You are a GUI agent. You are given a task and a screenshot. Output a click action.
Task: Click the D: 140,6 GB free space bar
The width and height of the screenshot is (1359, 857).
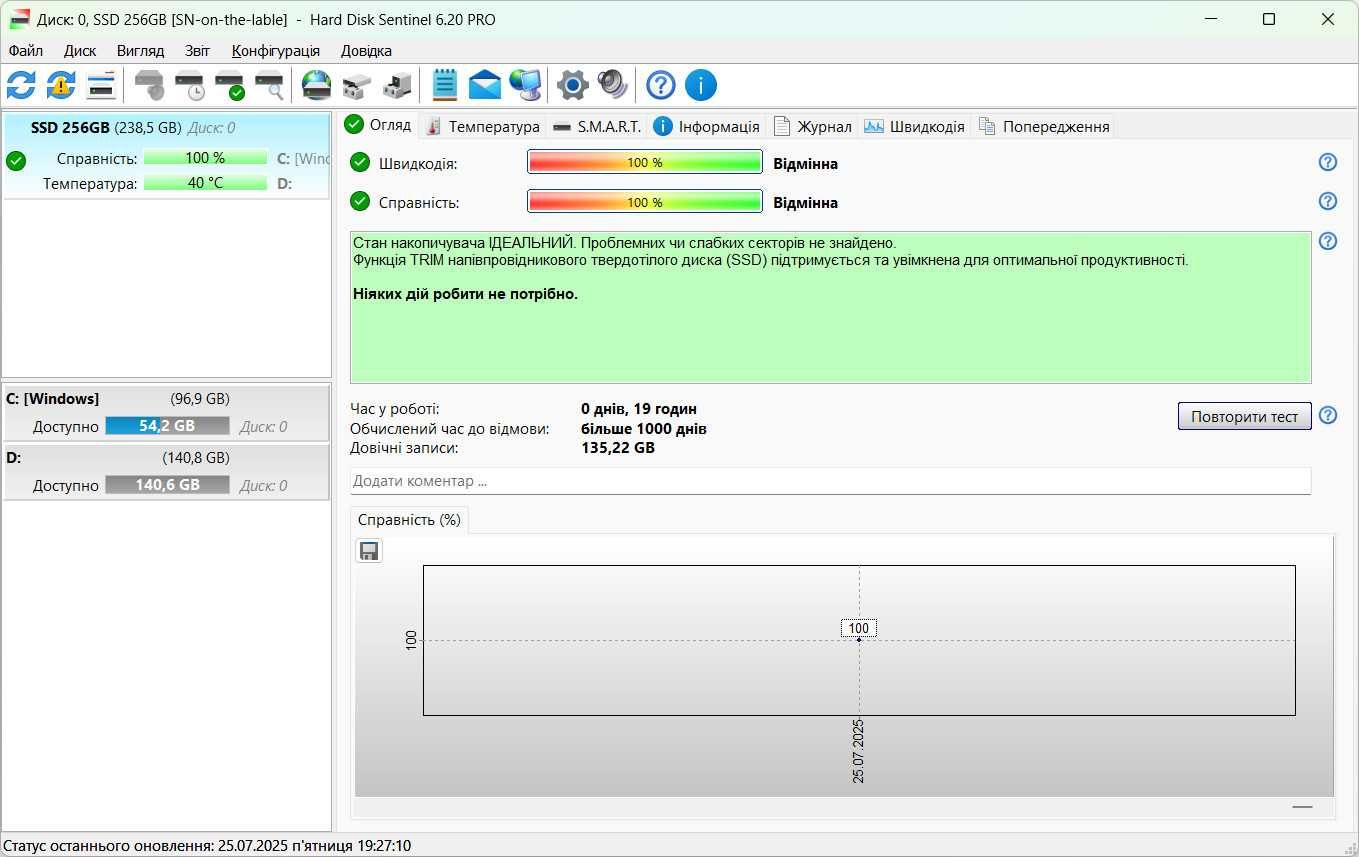click(167, 485)
